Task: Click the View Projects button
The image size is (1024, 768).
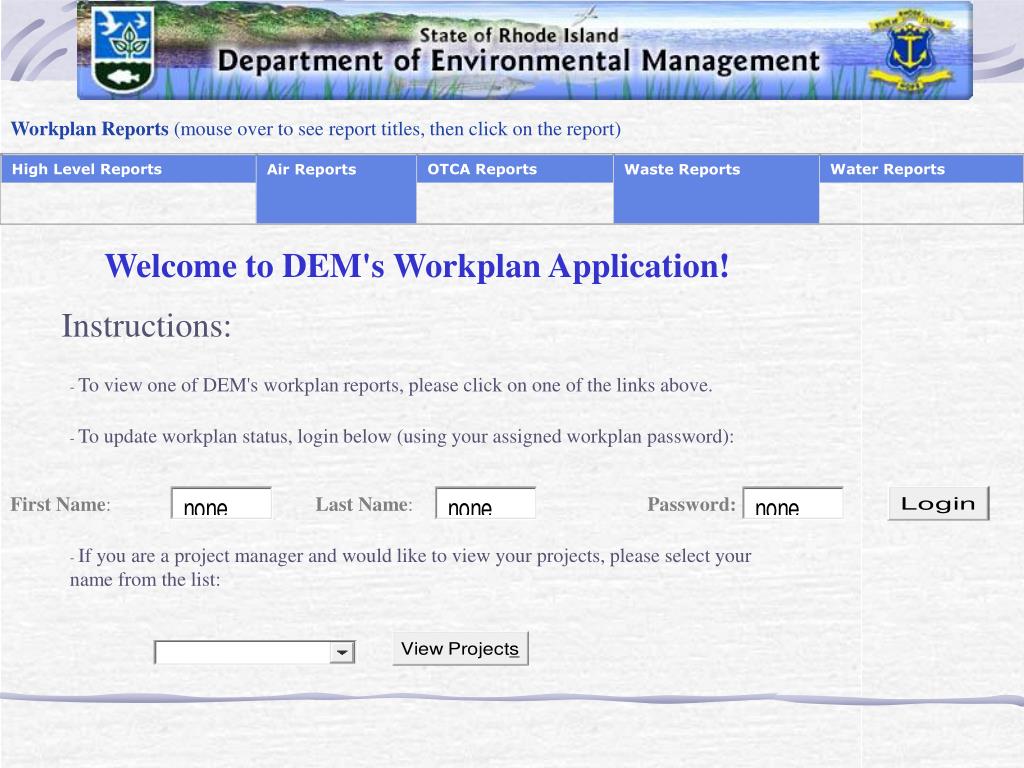Action: point(460,648)
